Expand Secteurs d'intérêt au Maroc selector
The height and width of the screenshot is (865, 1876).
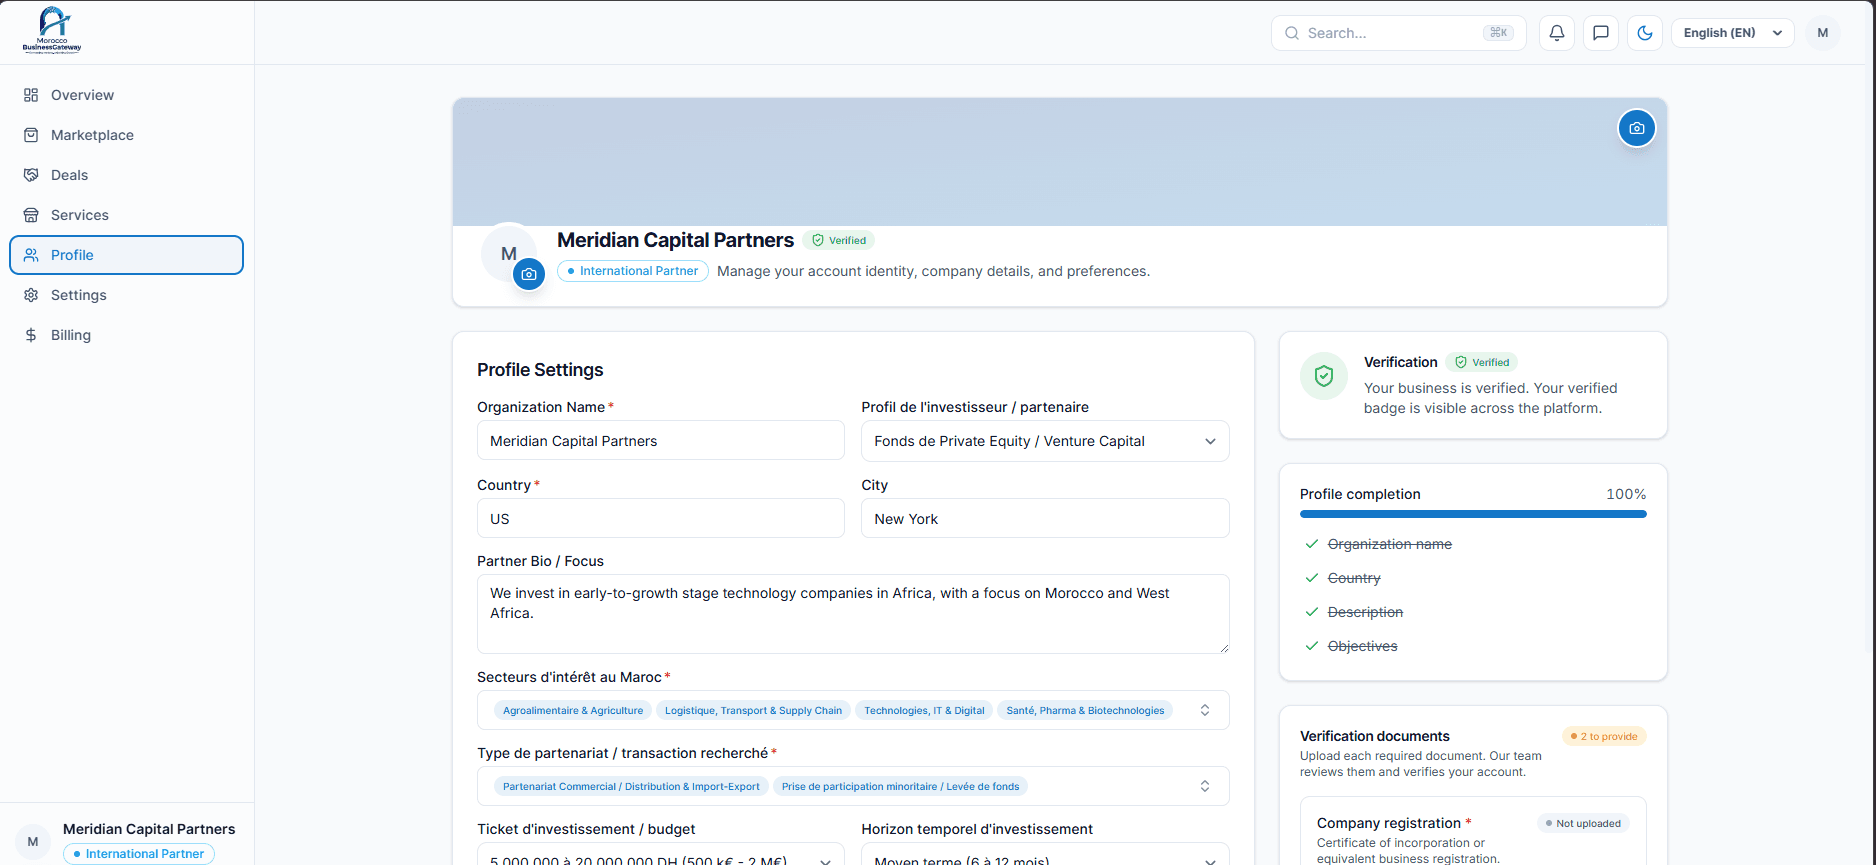pos(853,710)
